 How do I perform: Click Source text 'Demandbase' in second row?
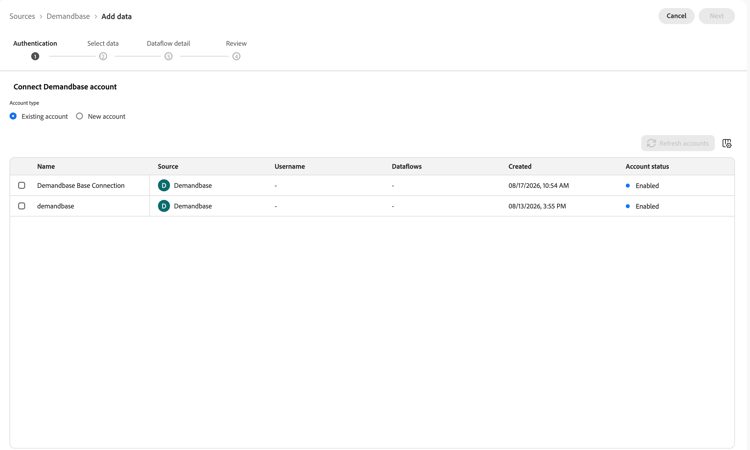(x=193, y=206)
